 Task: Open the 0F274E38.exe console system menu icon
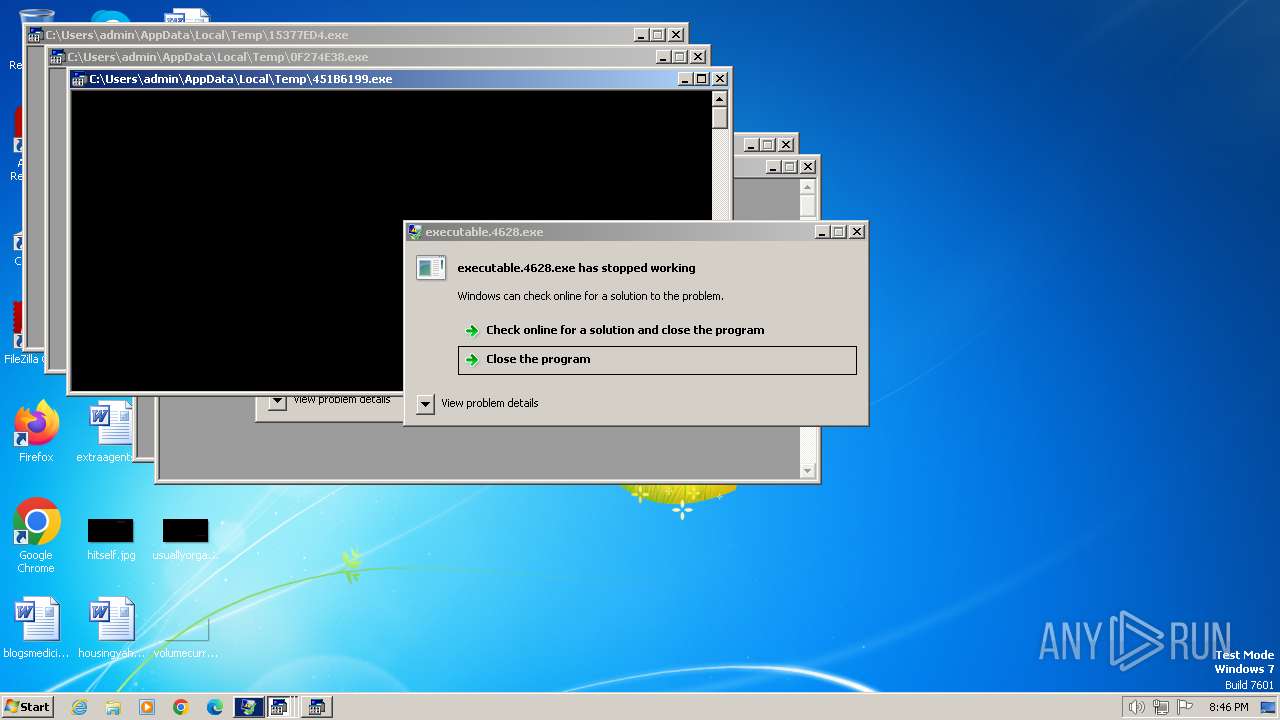[57, 58]
